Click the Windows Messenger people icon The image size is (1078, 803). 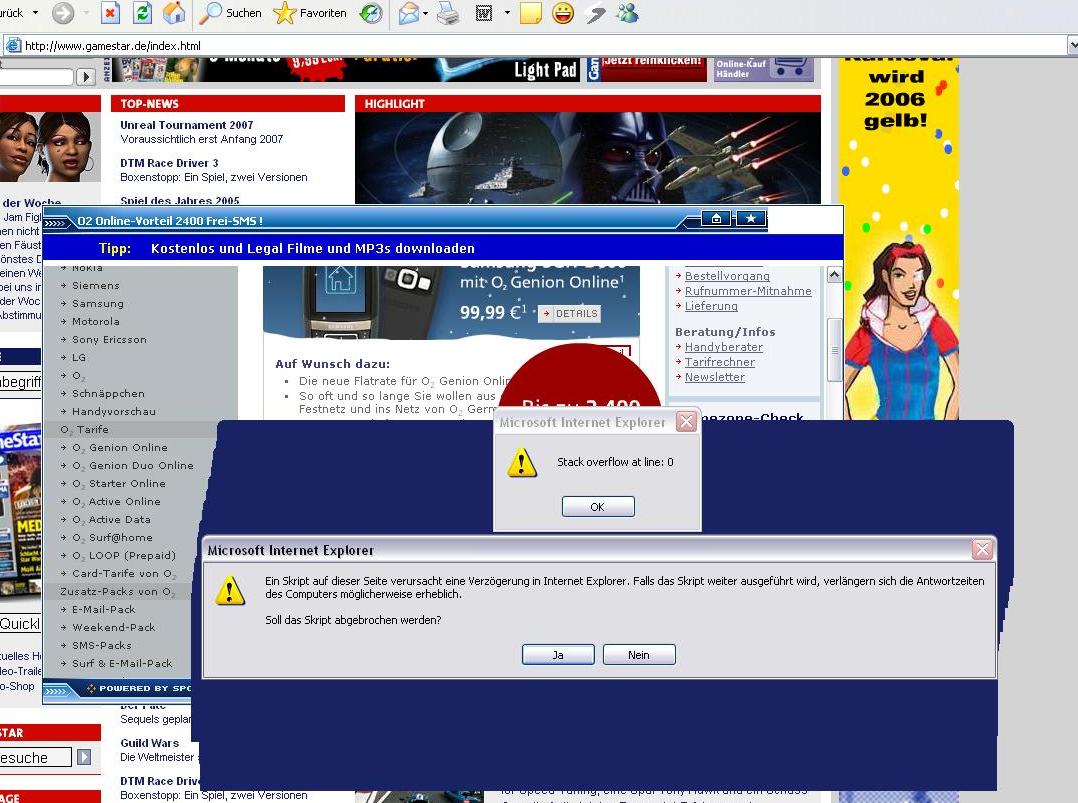[627, 13]
